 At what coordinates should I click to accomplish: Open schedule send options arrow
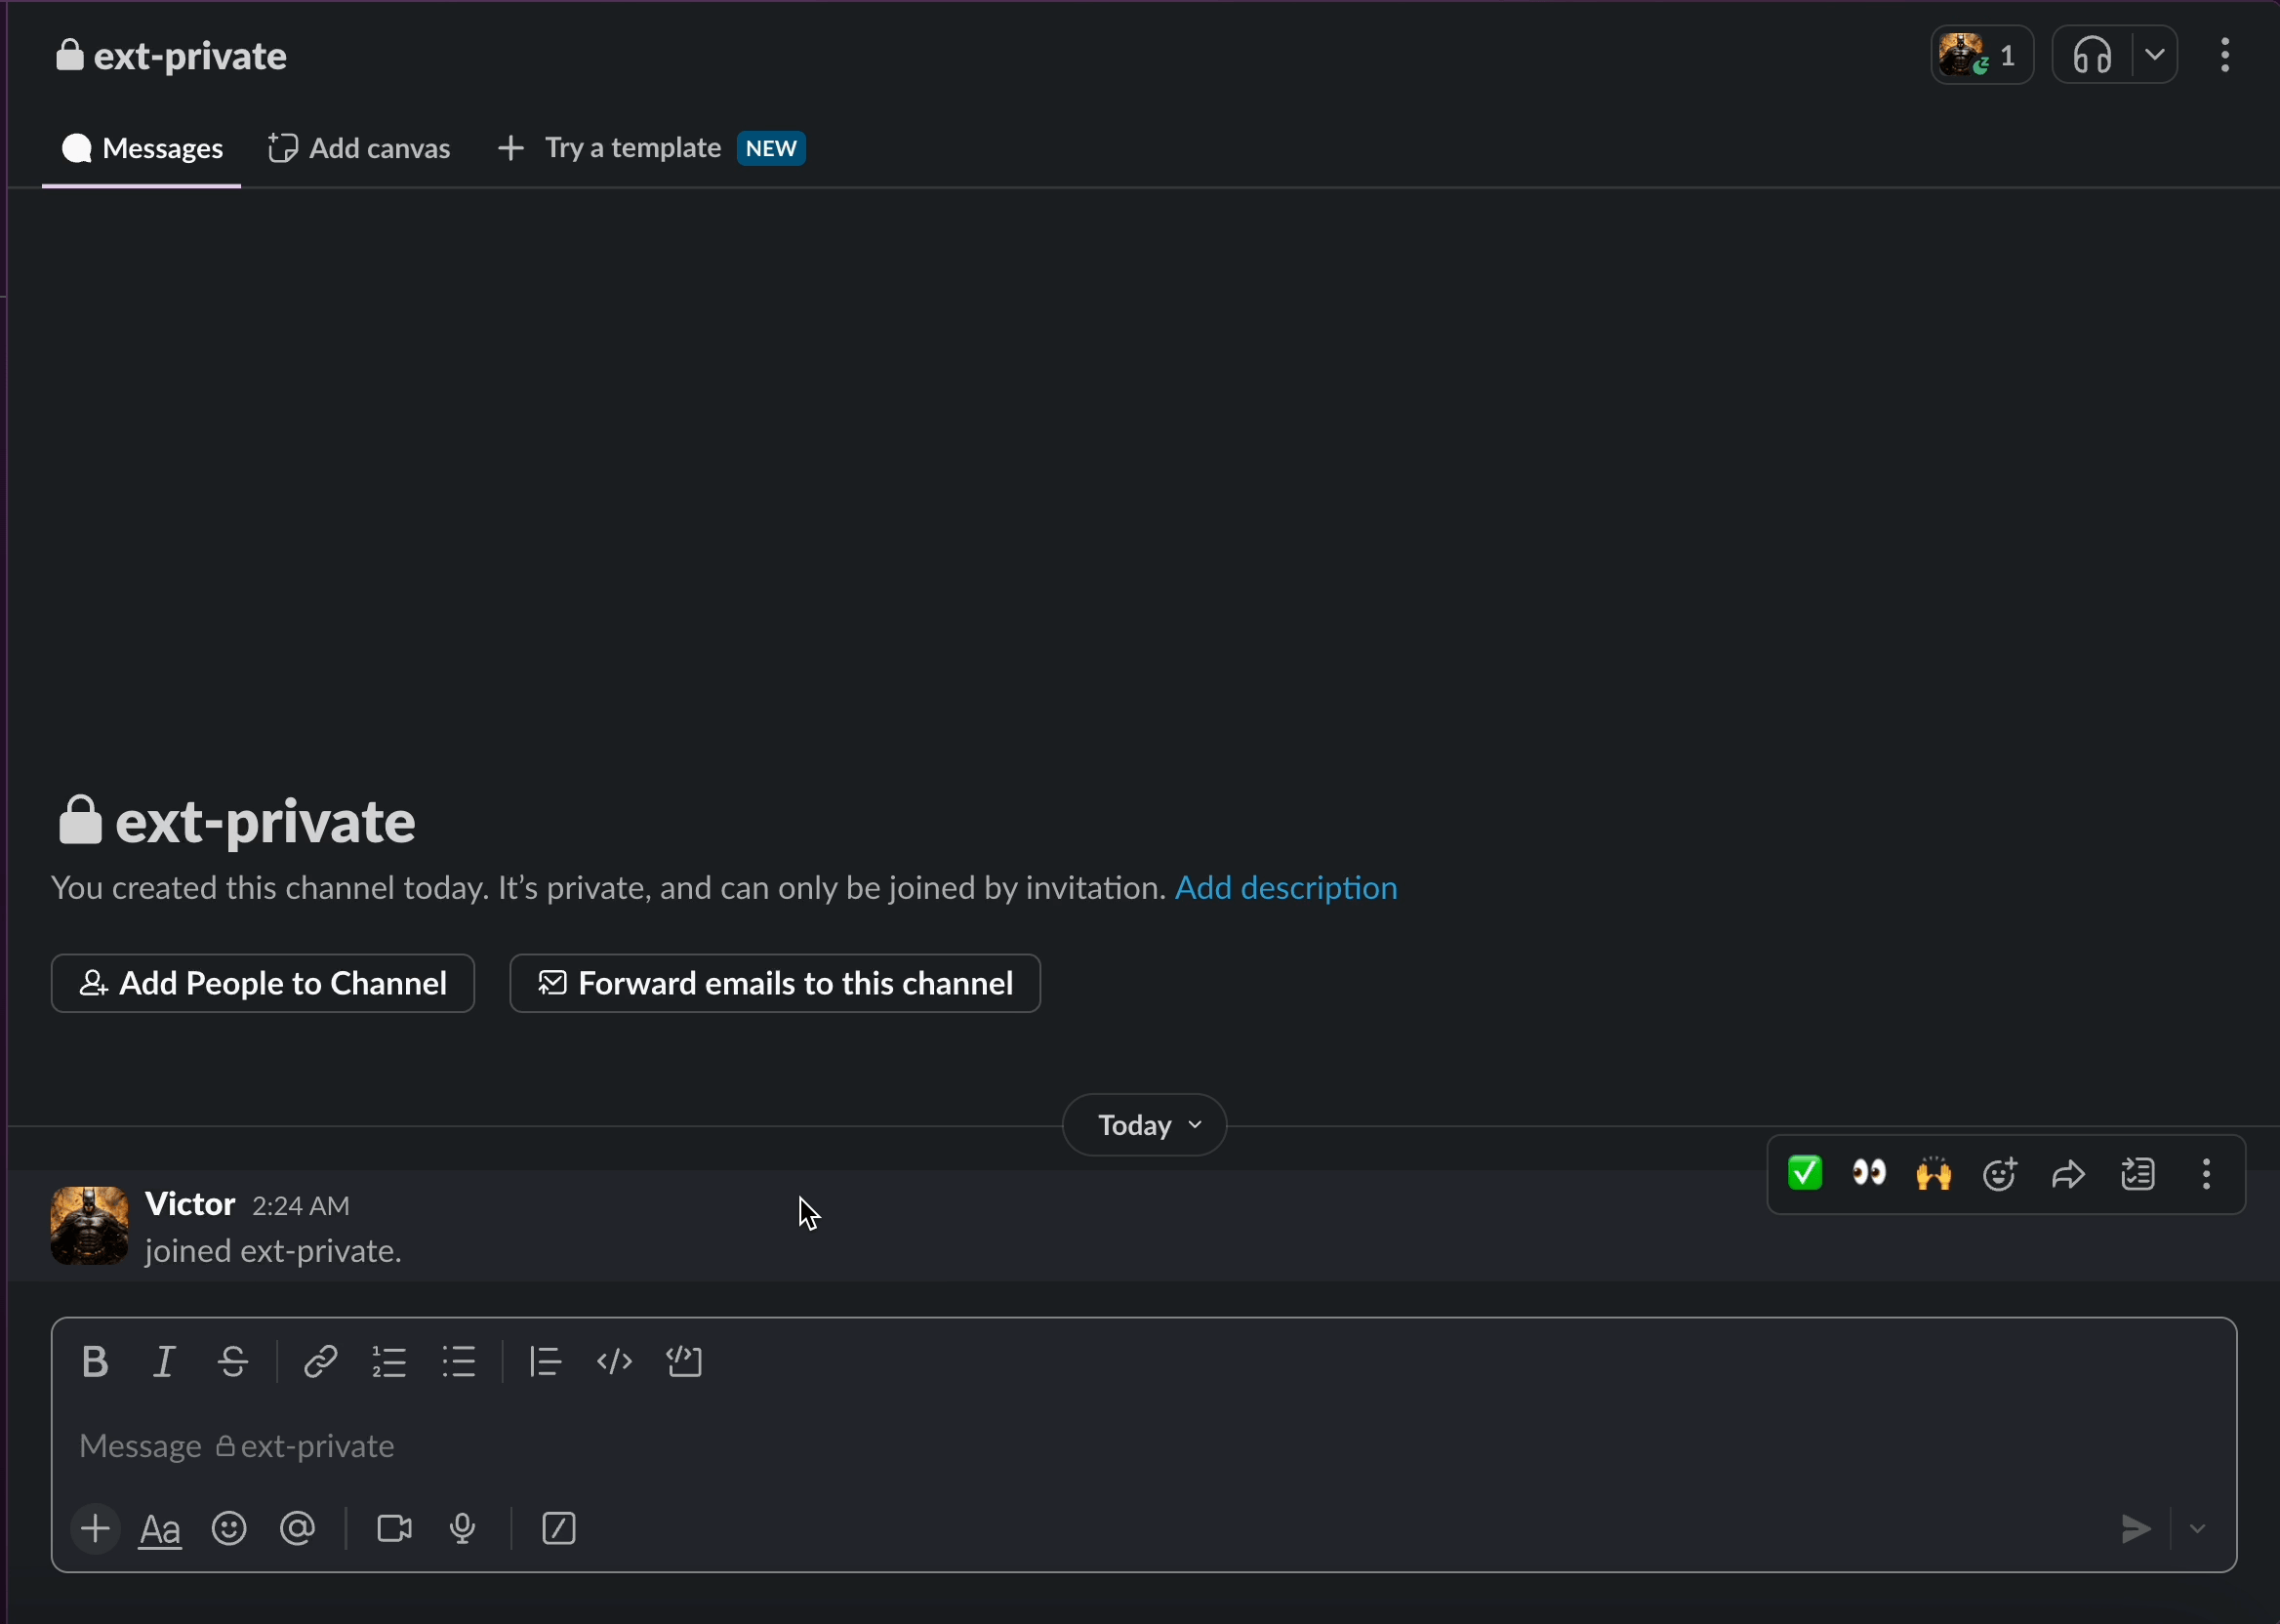[x=2198, y=1528]
